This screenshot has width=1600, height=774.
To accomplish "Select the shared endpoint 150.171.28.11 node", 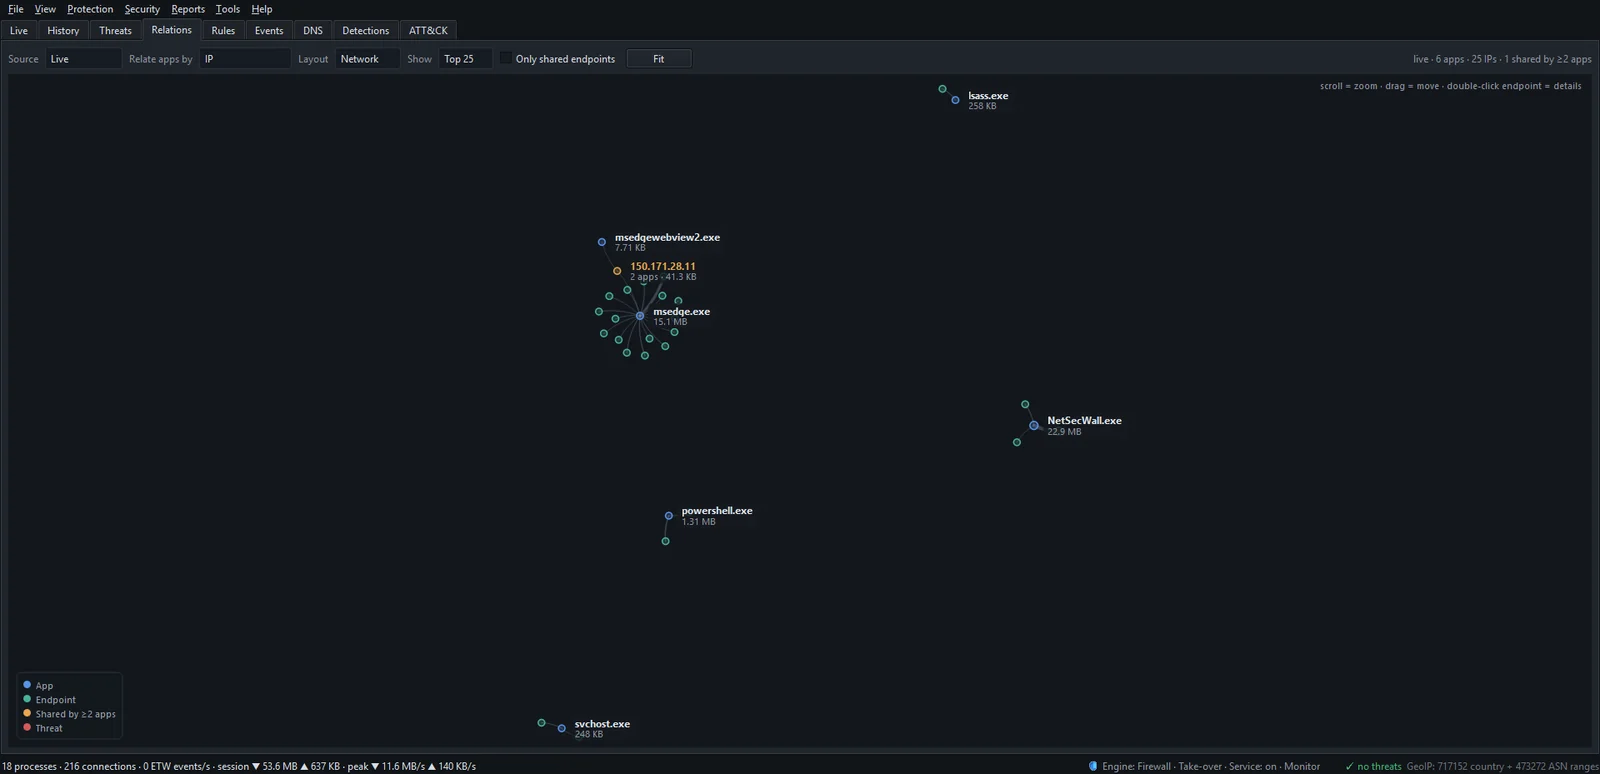I will tap(617, 271).
